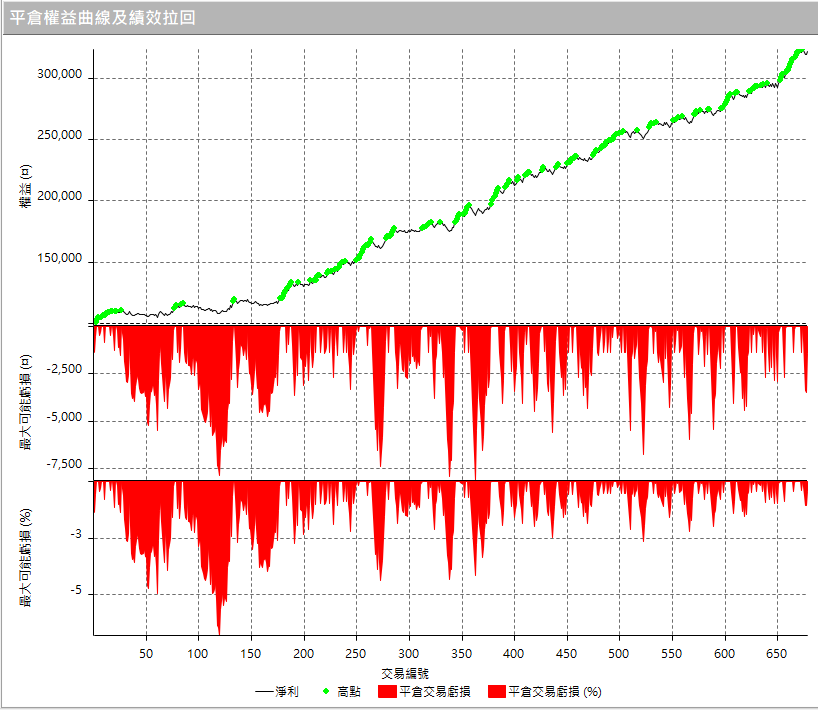Click the 300,000 equity axis label
818x710 pixels.
coord(59,75)
